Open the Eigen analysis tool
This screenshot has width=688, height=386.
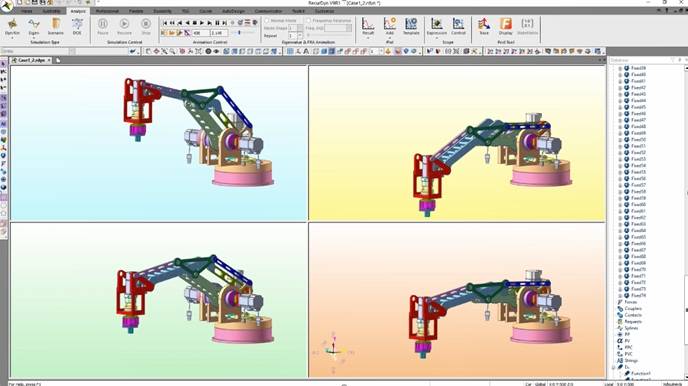coord(34,26)
